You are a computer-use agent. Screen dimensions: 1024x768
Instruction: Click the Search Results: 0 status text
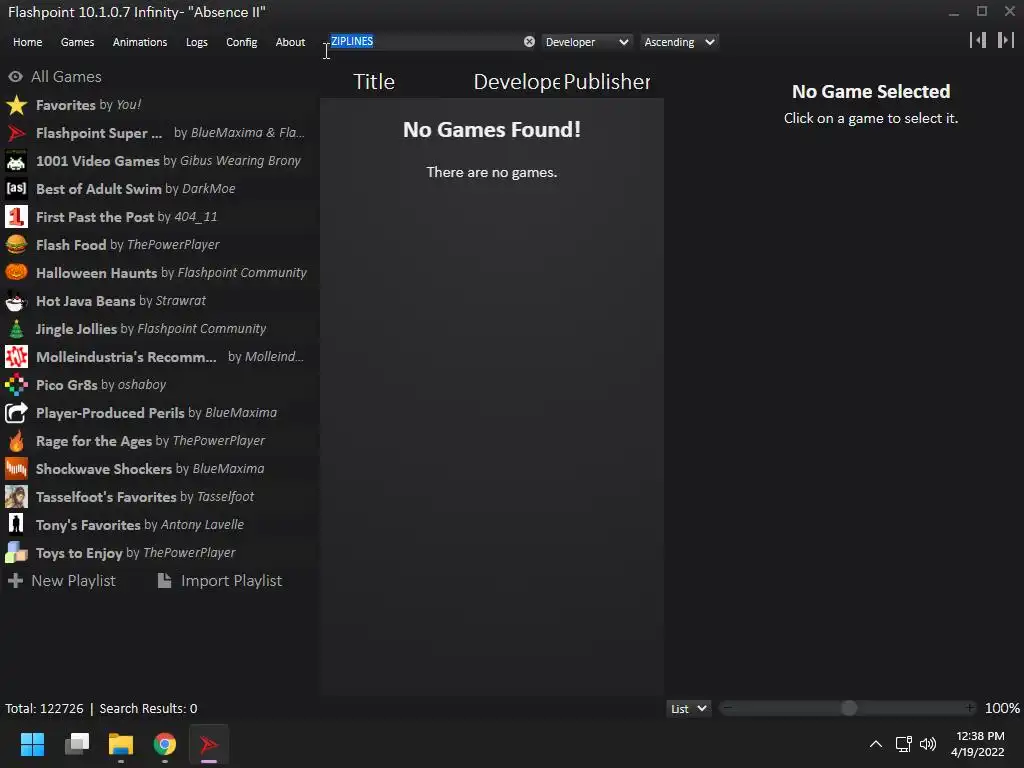pos(148,709)
